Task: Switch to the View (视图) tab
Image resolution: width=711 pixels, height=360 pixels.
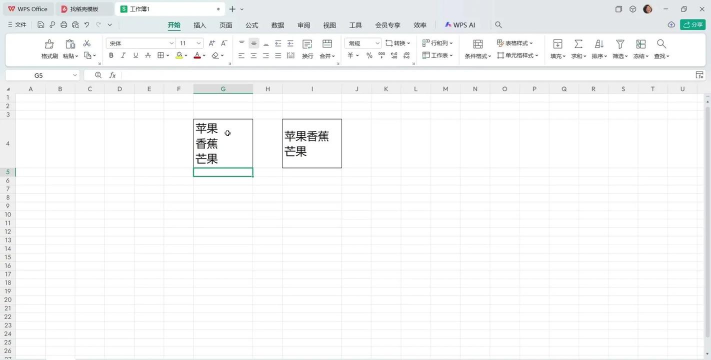Action: coord(330,25)
